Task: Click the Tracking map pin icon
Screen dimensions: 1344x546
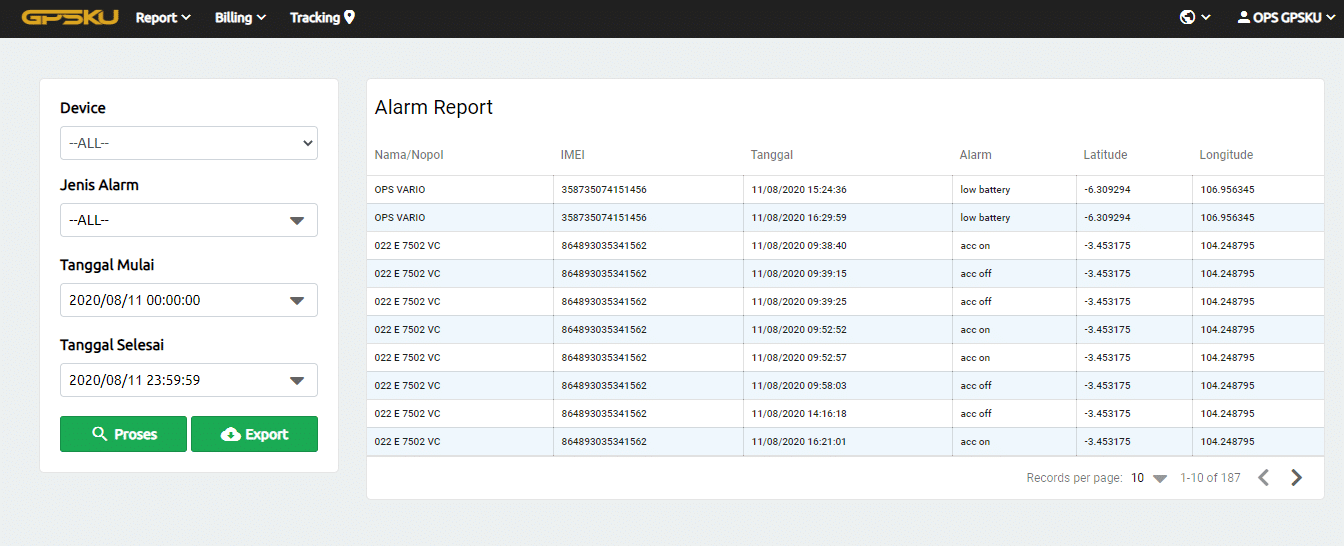Action: coord(349,18)
